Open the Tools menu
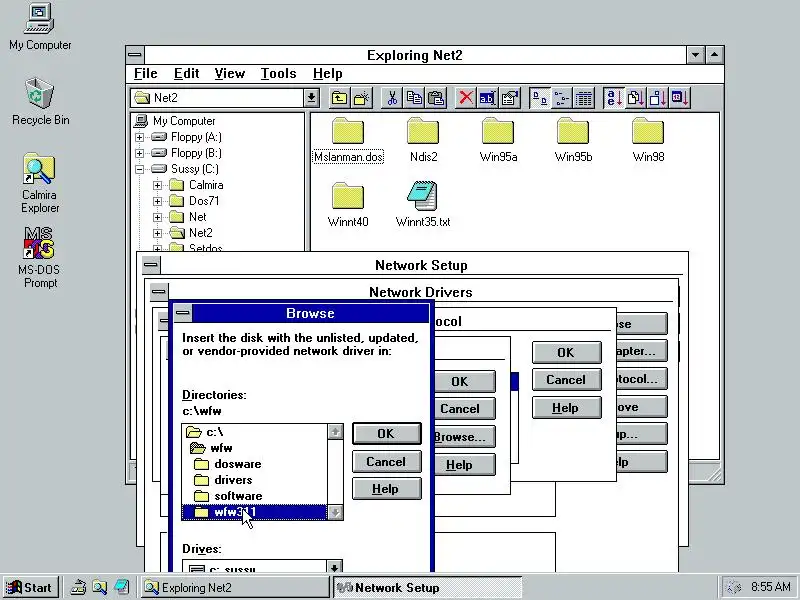Image resolution: width=800 pixels, height=600 pixels. pyautogui.click(x=279, y=73)
